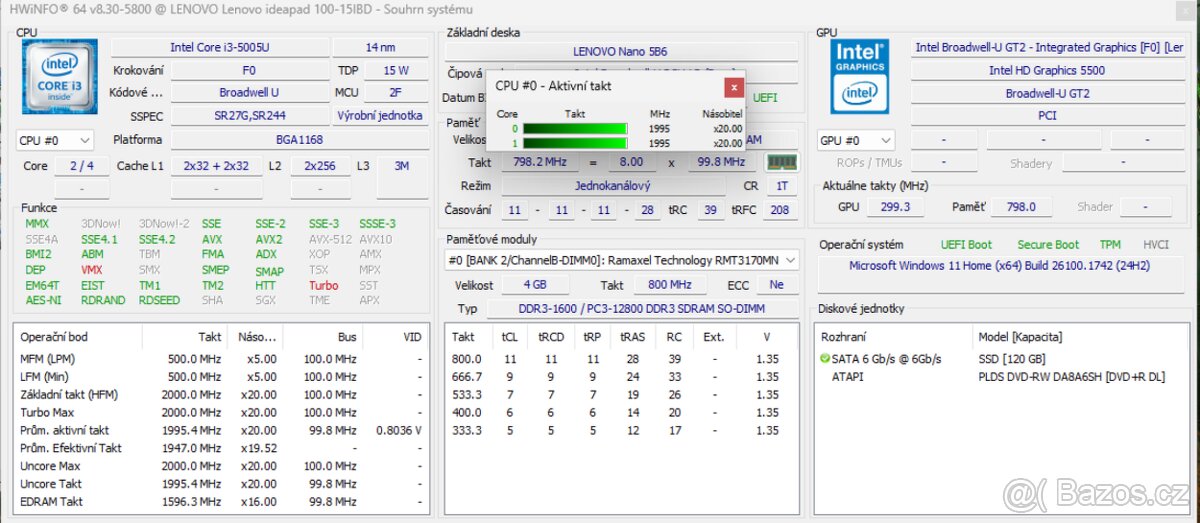Viewport: 1200px width, 523px height.
Task: Click the Platforma value BGA1168
Action: coord(299,140)
